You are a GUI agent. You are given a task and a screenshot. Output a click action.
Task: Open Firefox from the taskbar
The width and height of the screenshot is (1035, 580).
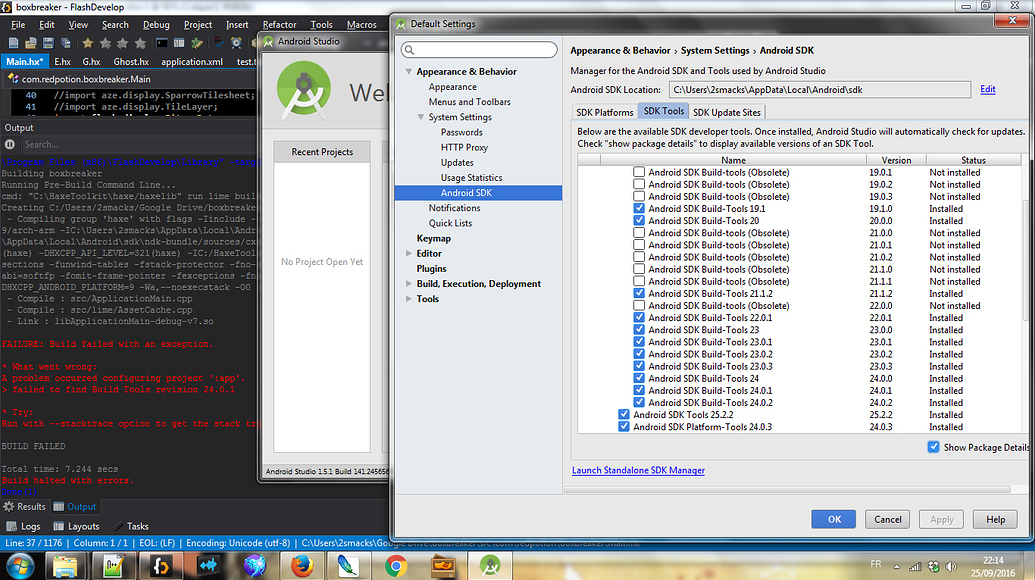click(x=302, y=566)
